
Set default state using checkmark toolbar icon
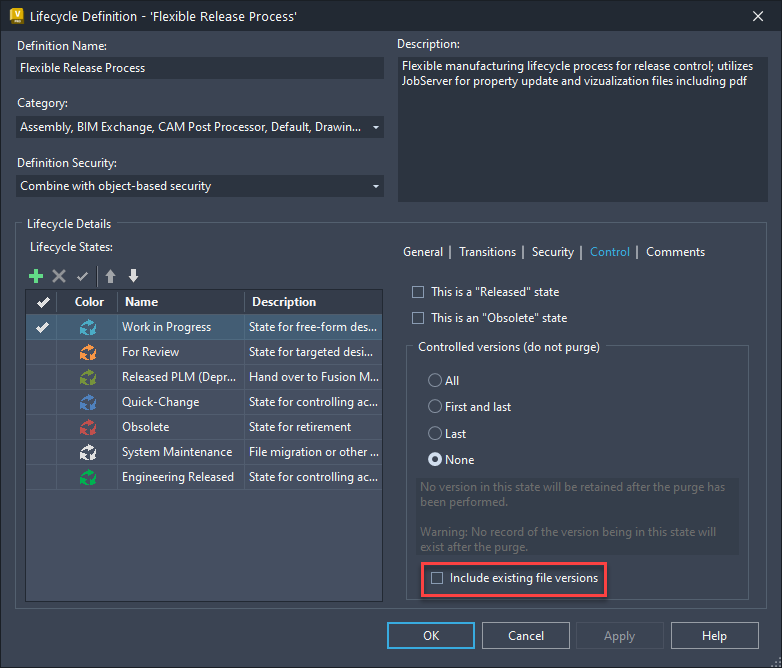click(x=82, y=276)
